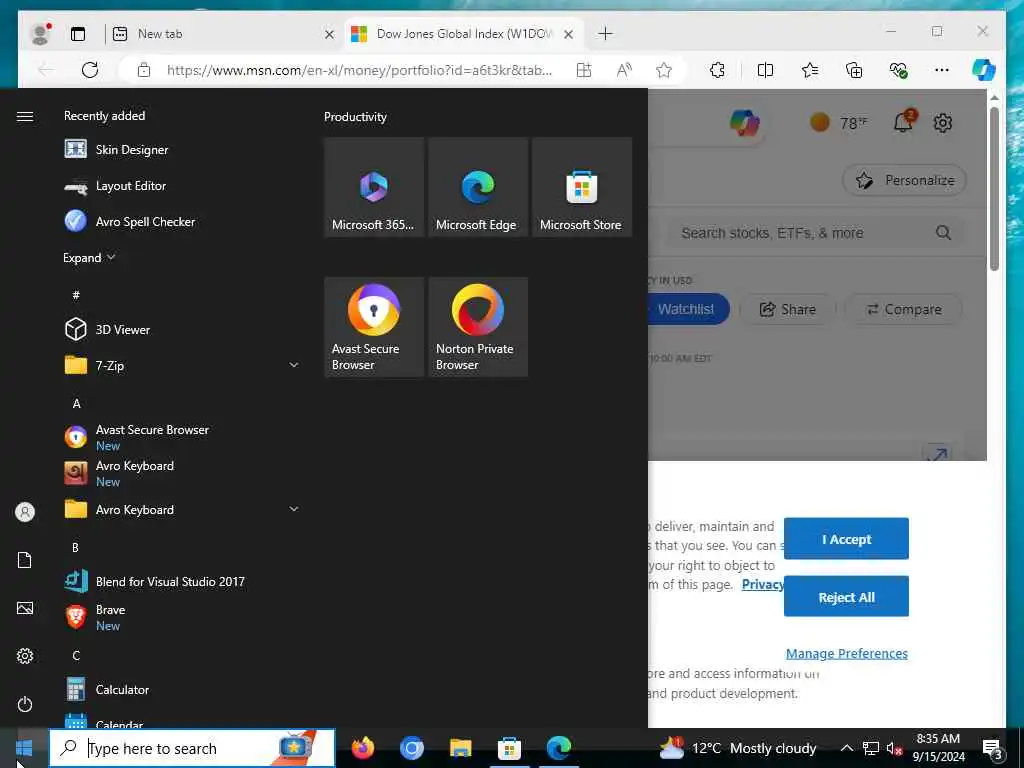Viewport: 1024px width, 768px height.
Task: Click the Reject All button
Action: coord(846,596)
